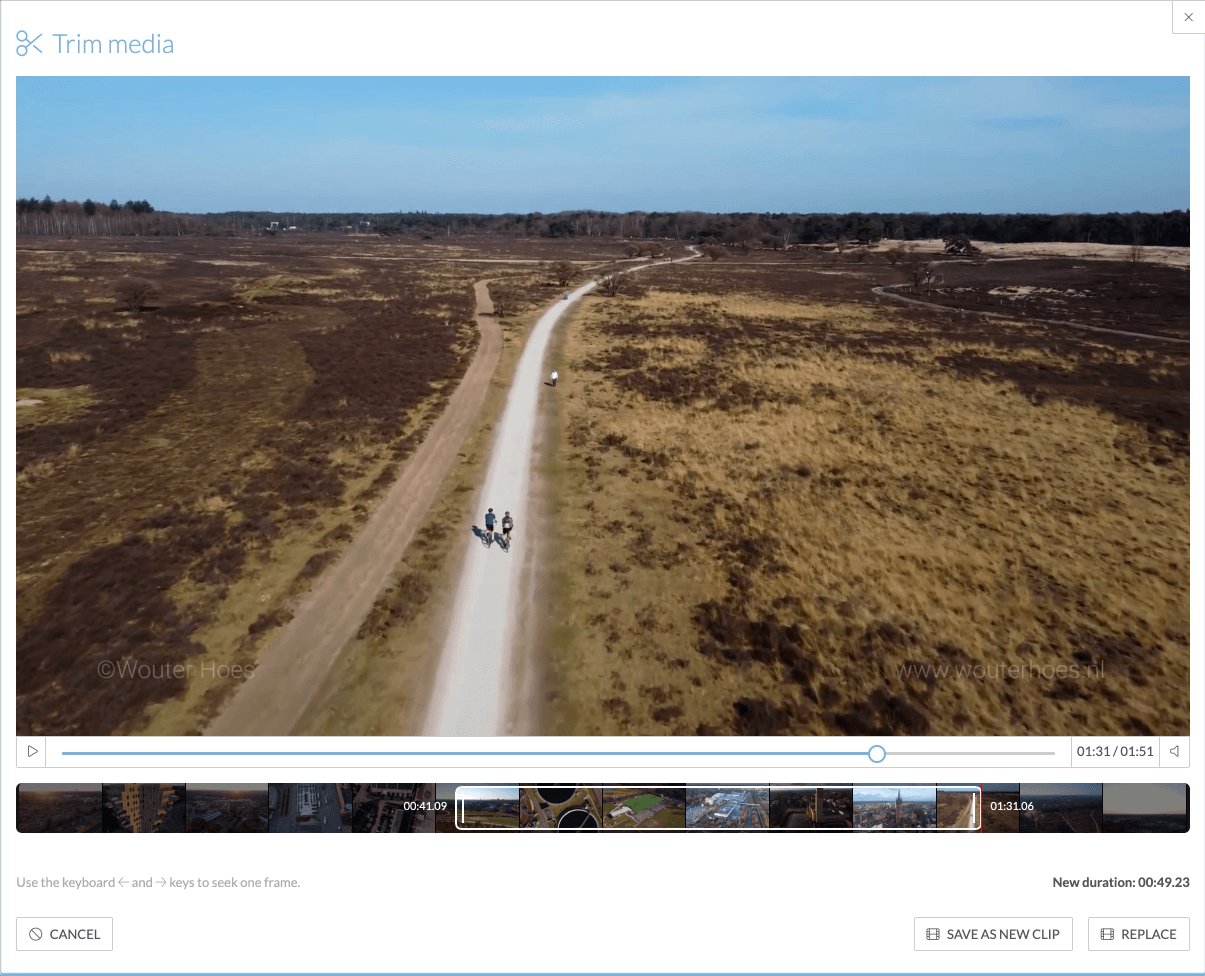Click the trim end handle in the filmstrip
The width and height of the screenshot is (1205, 976).
tap(974, 808)
